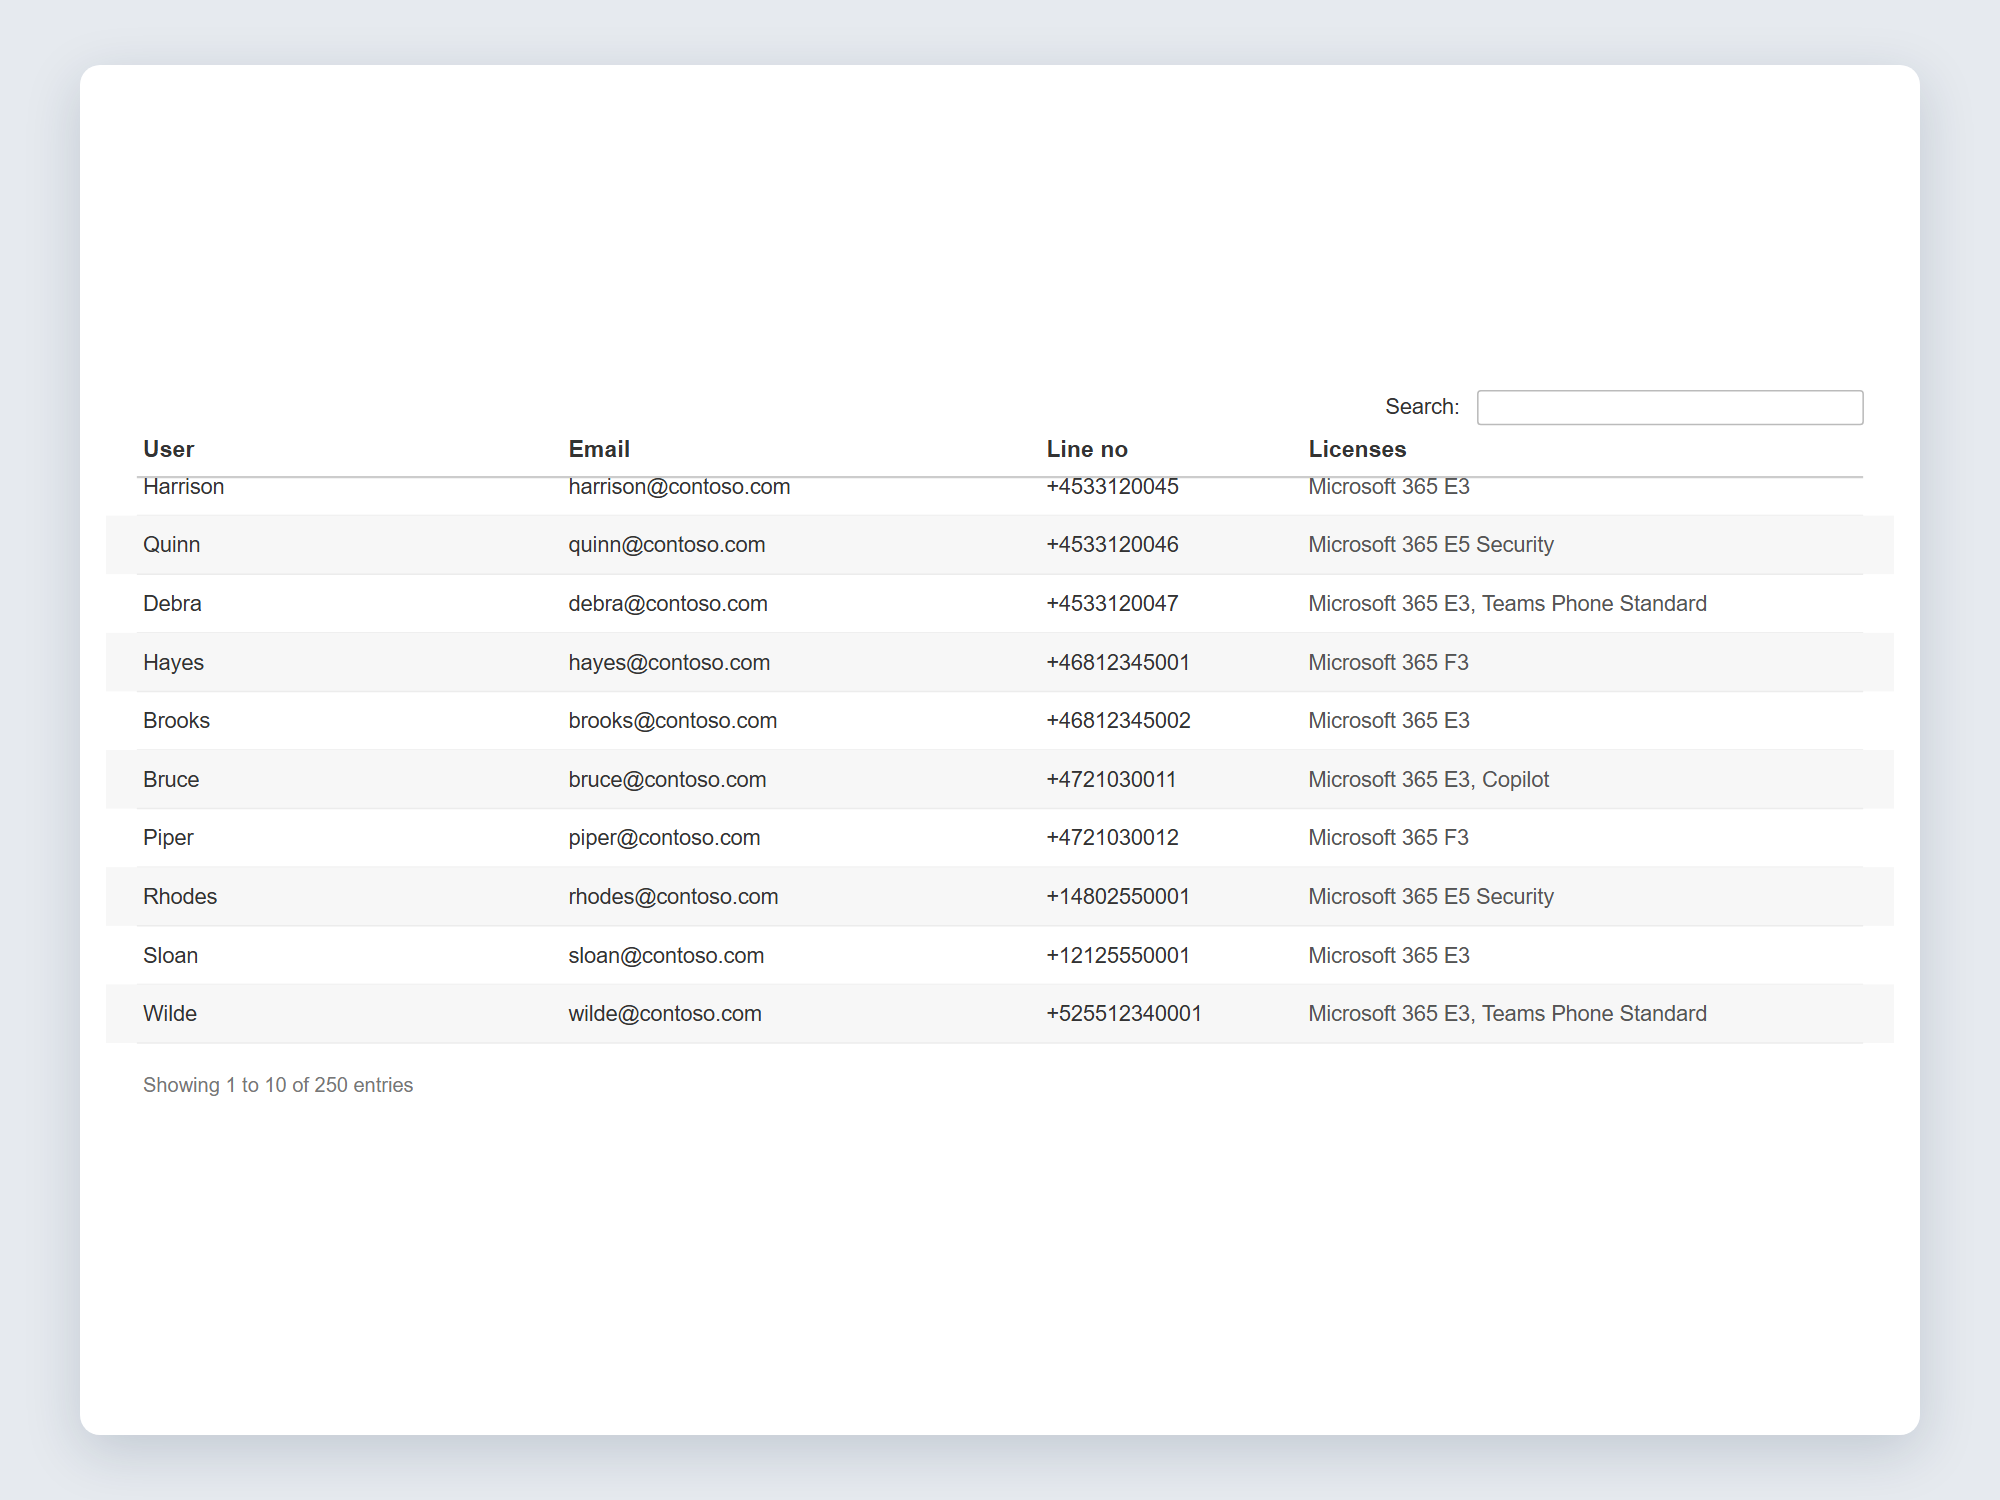The width and height of the screenshot is (2000, 1500).
Task: Click Harrison's partially hidden row name
Action: coord(183,488)
